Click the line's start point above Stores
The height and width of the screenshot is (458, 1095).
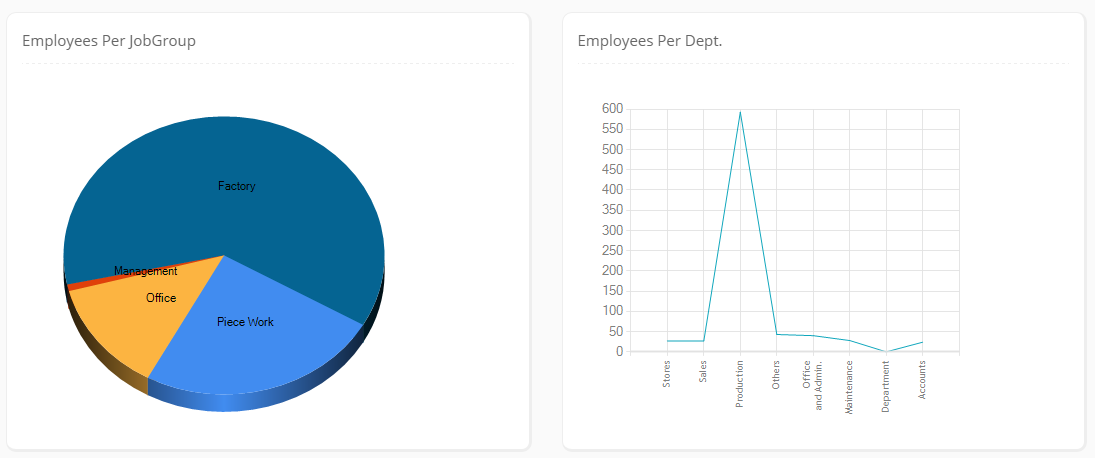tap(667, 341)
